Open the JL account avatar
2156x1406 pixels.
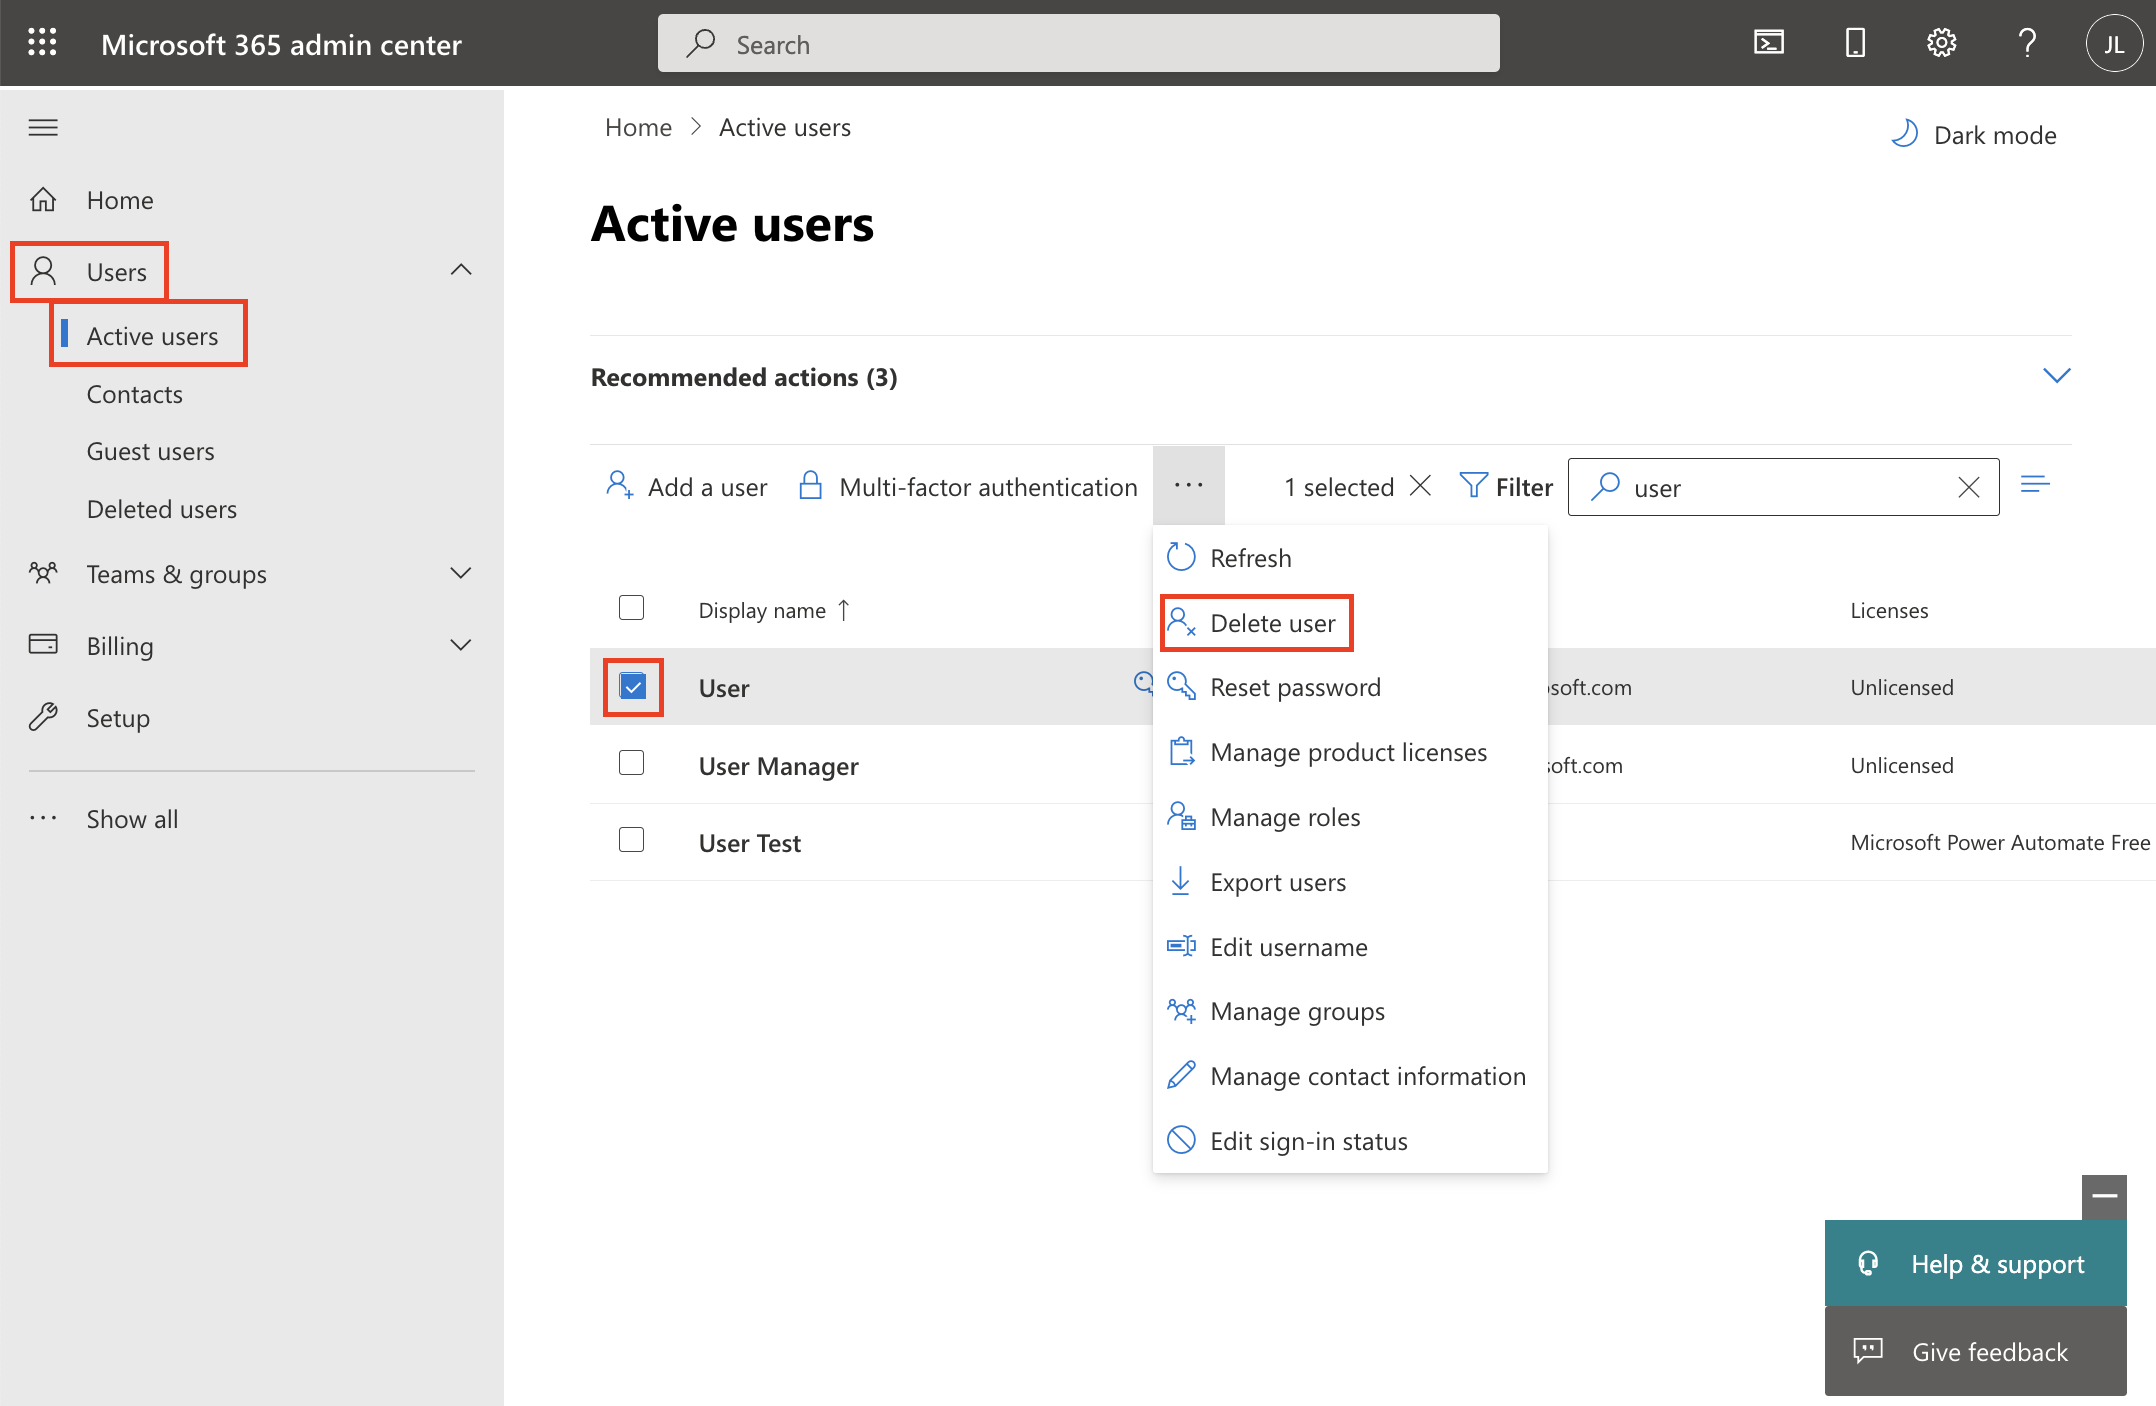pos(2114,43)
